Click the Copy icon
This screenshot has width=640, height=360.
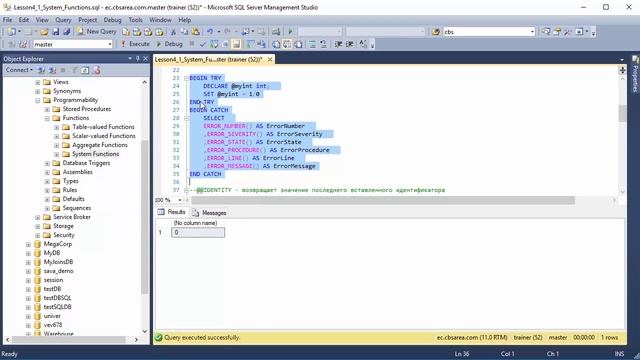tap(184, 31)
